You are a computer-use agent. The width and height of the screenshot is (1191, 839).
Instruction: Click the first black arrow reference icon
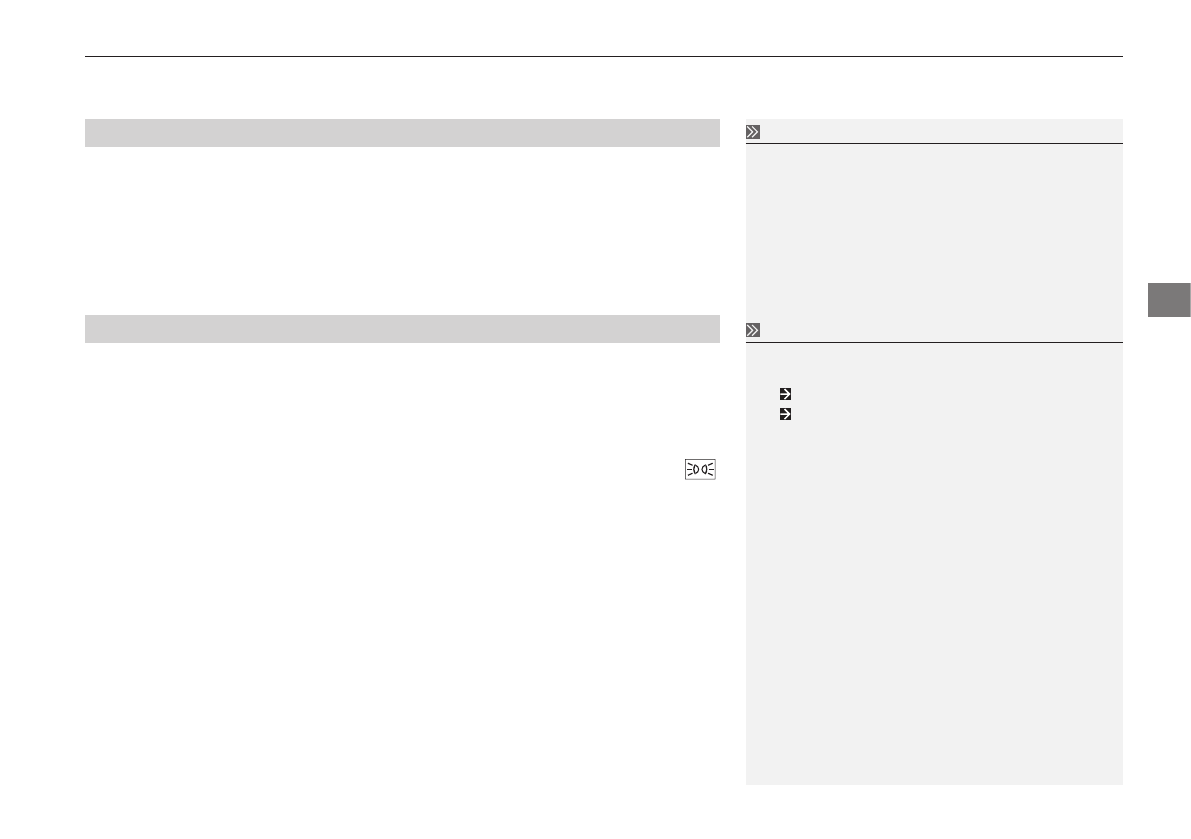coord(785,394)
